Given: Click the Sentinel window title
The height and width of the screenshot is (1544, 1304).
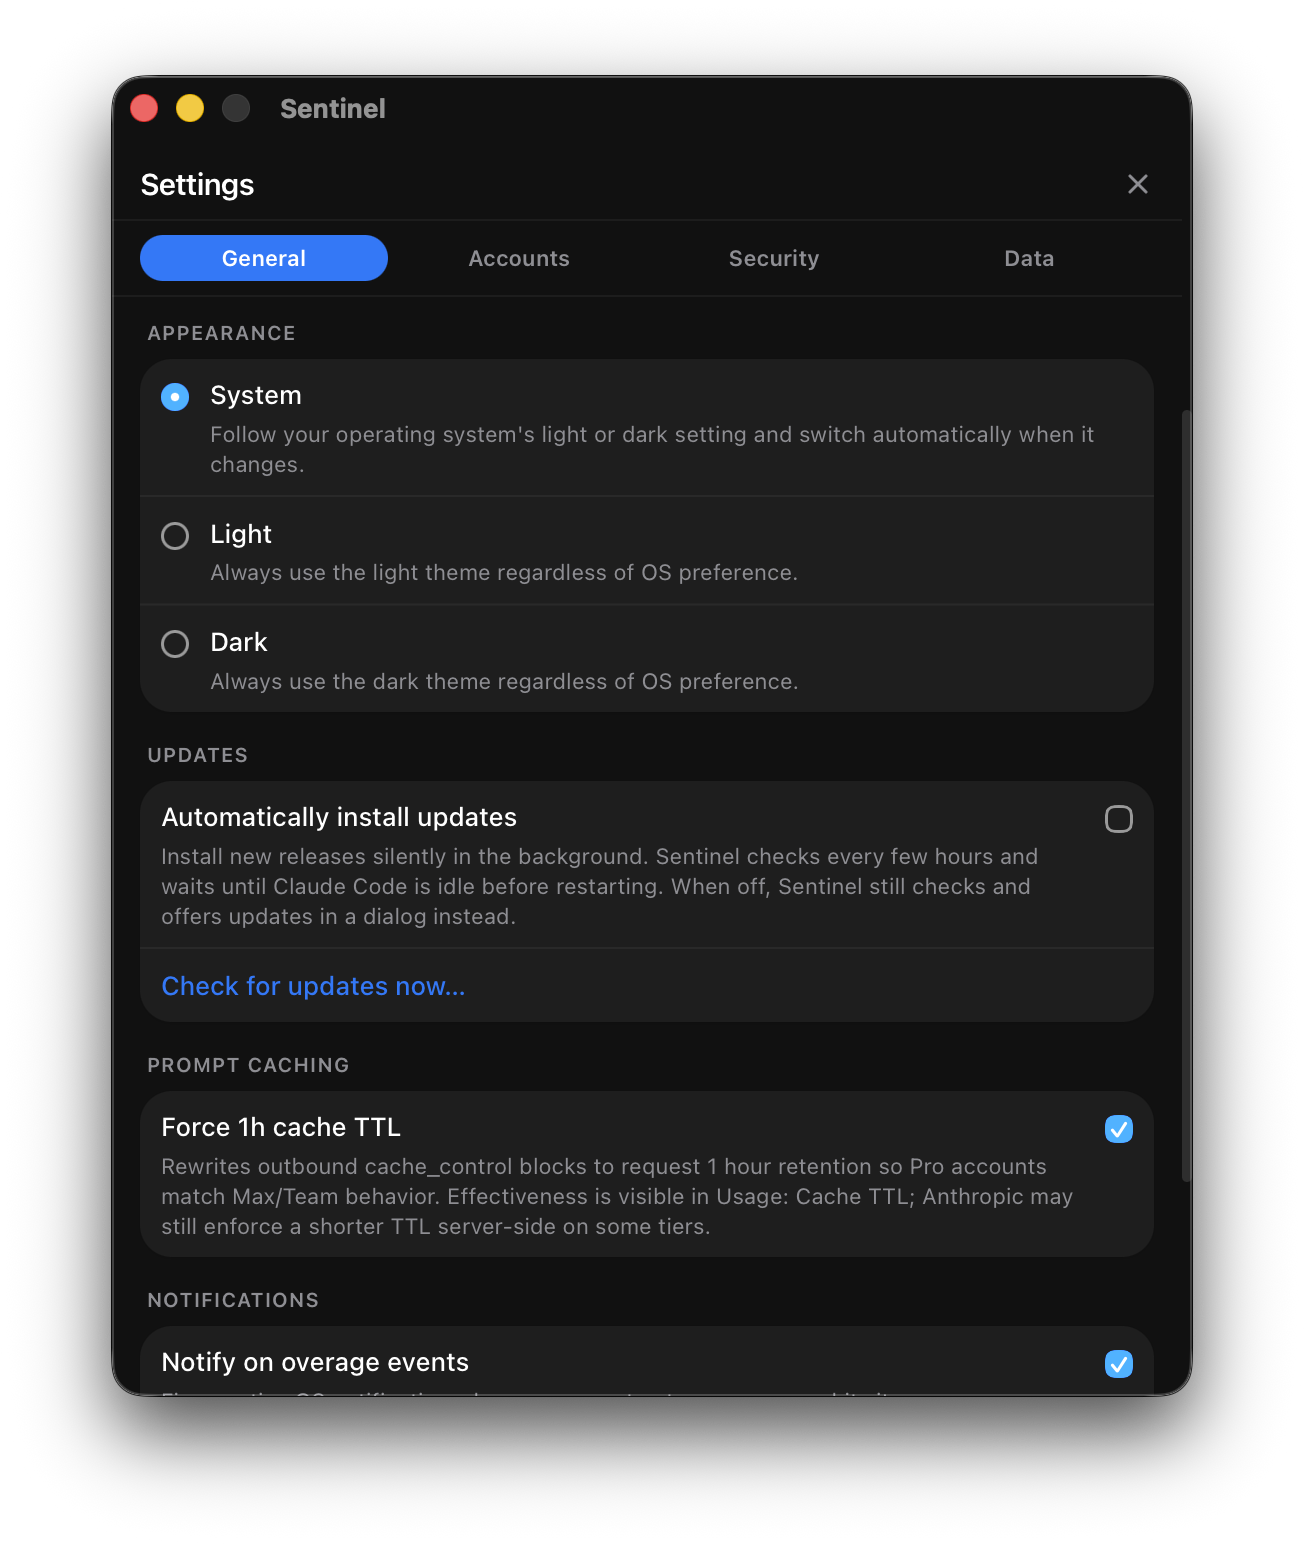Looking at the screenshot, I should [x=332, y=108].
